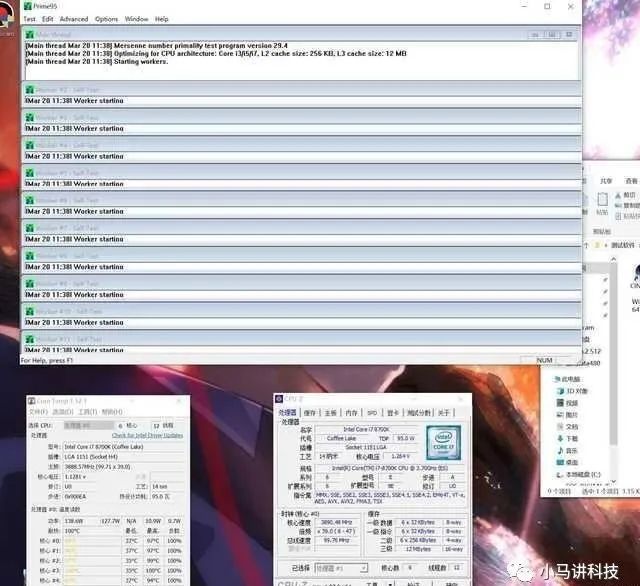Open the 共享 tab in File Explorer
This screenshot has height=586, width=640.
(x=606, y=181)
